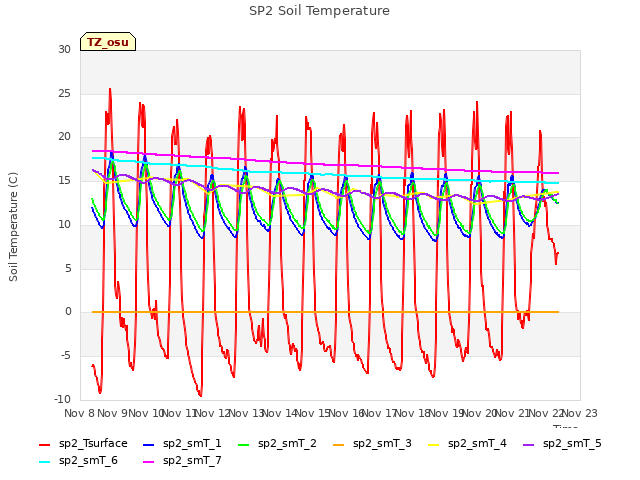The height and width of the screenshot is (480, 640).
Task: Click the Nov 23 x-axis tick label
Action: (580, 413)
